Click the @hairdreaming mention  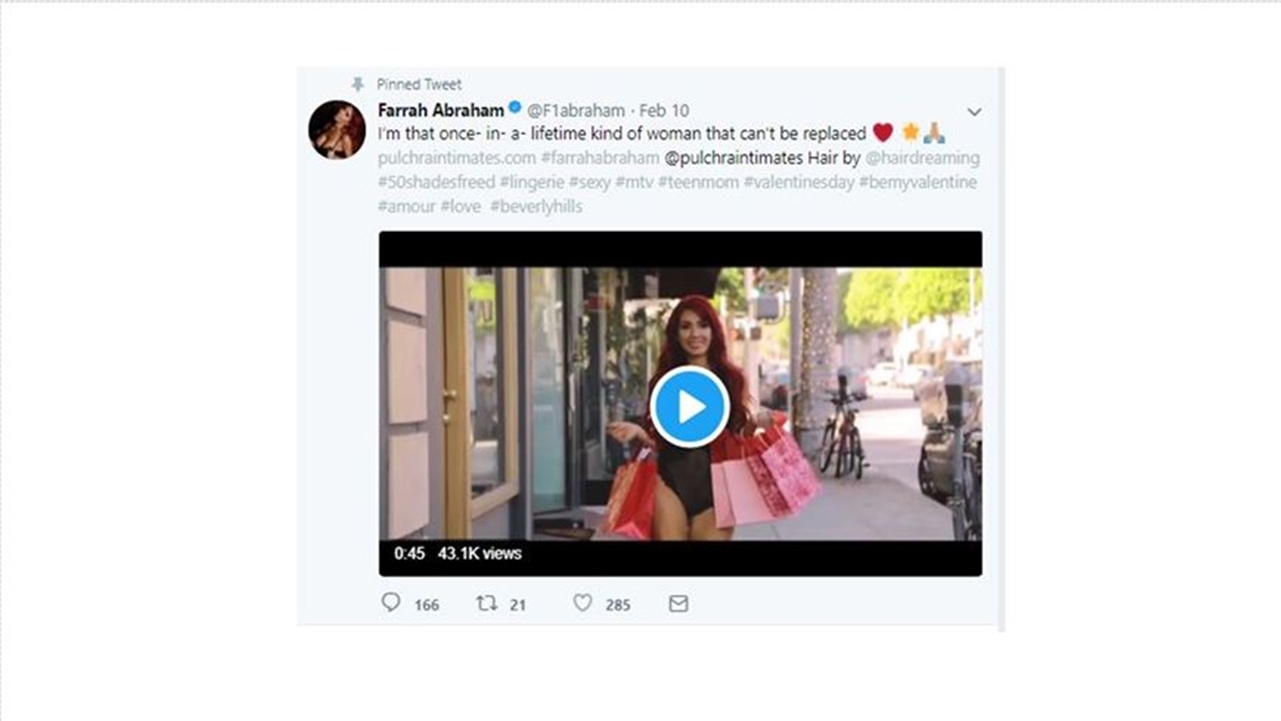click(922, 158)
